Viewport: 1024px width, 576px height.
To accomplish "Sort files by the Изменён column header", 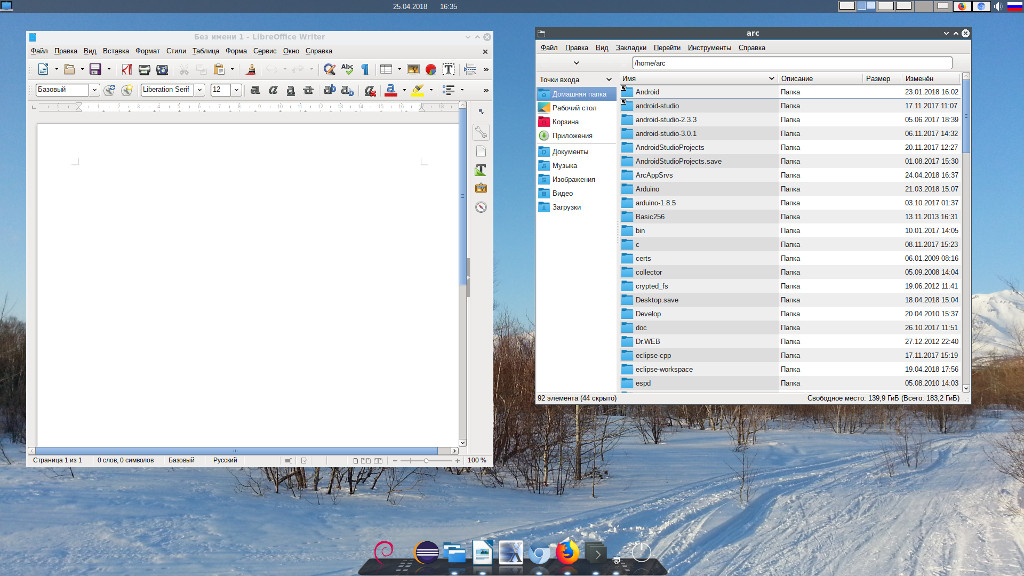I will pyautogui.click(x=920, y=78).
